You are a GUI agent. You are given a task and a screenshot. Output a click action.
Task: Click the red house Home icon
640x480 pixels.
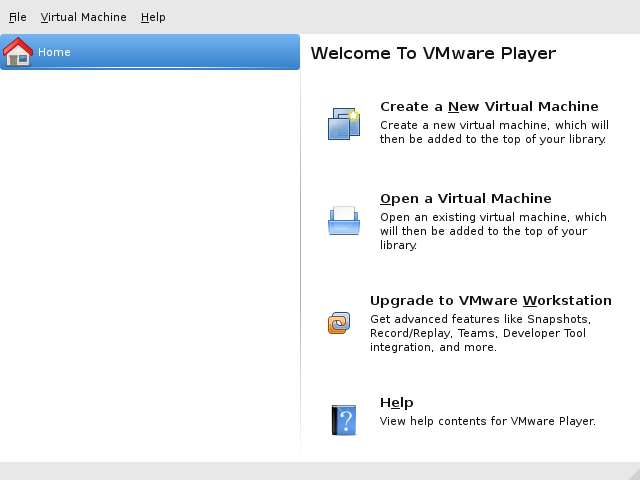18,52
